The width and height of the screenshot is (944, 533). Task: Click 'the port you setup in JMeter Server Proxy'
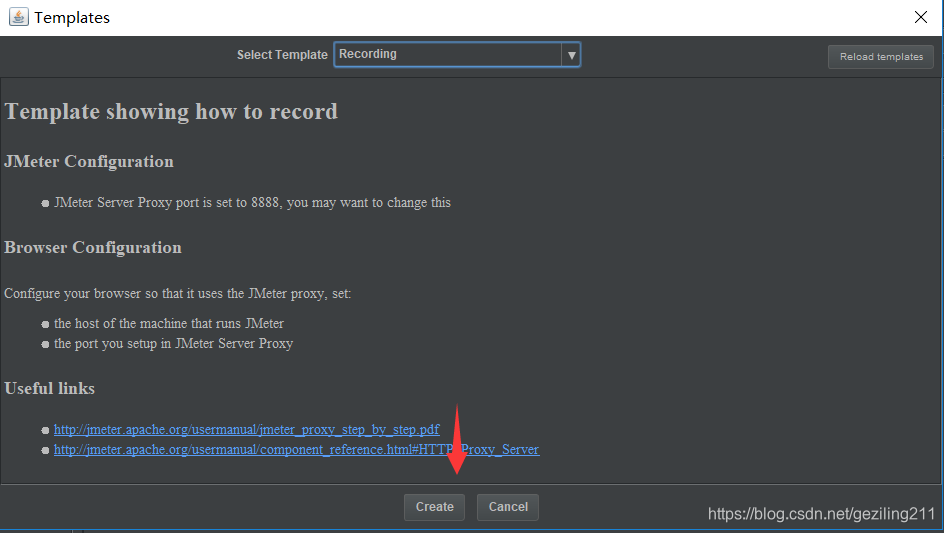(173, 343)
